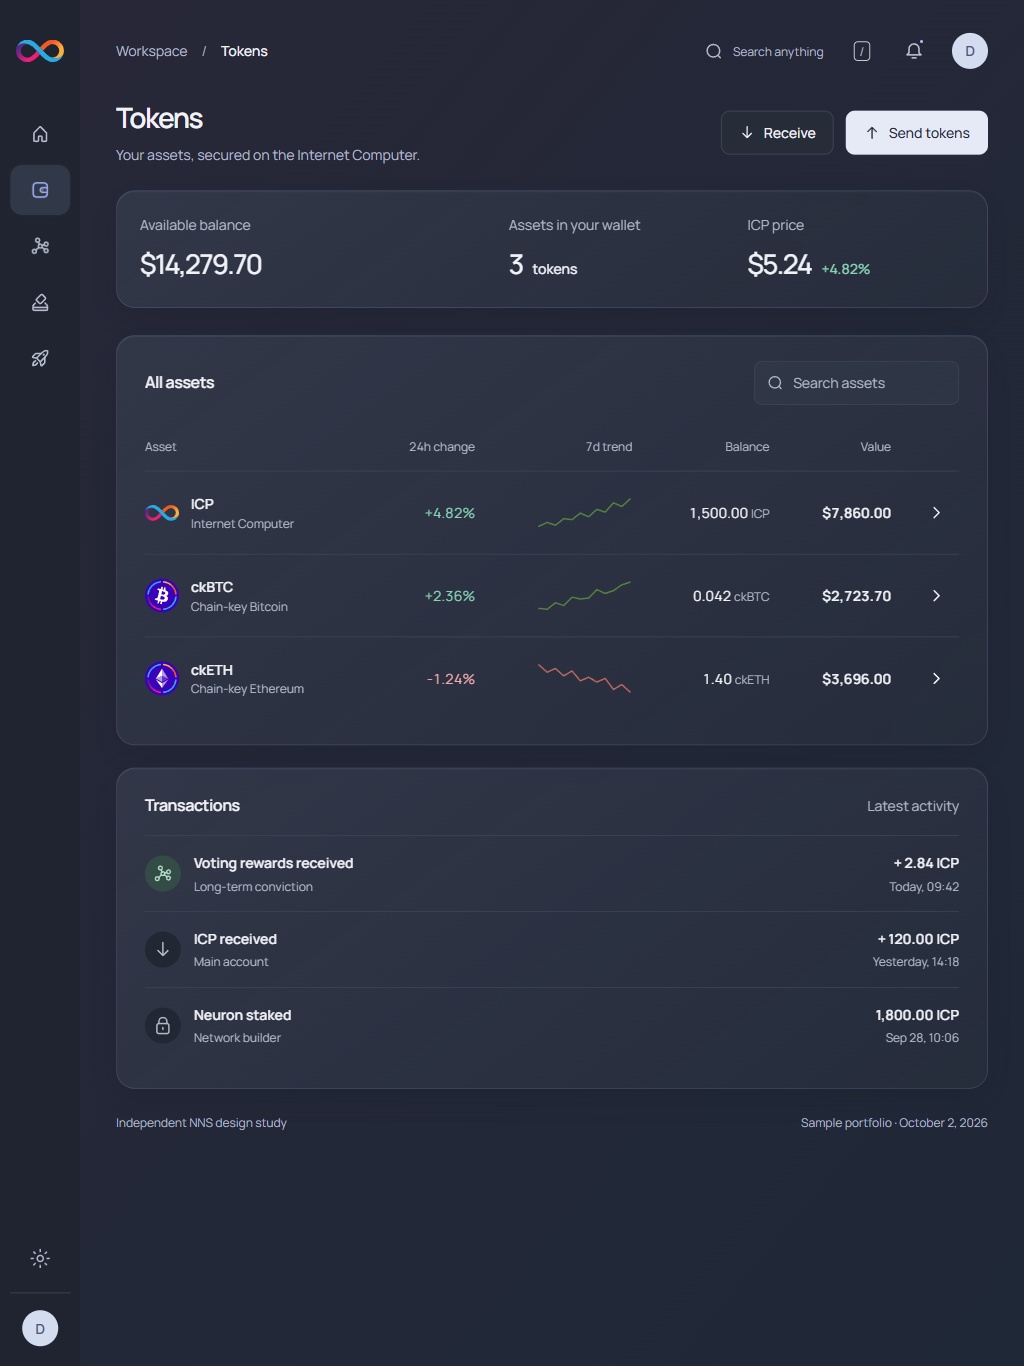
Task: Click the Search assets magnifier icon
Action: coord(775,383)
